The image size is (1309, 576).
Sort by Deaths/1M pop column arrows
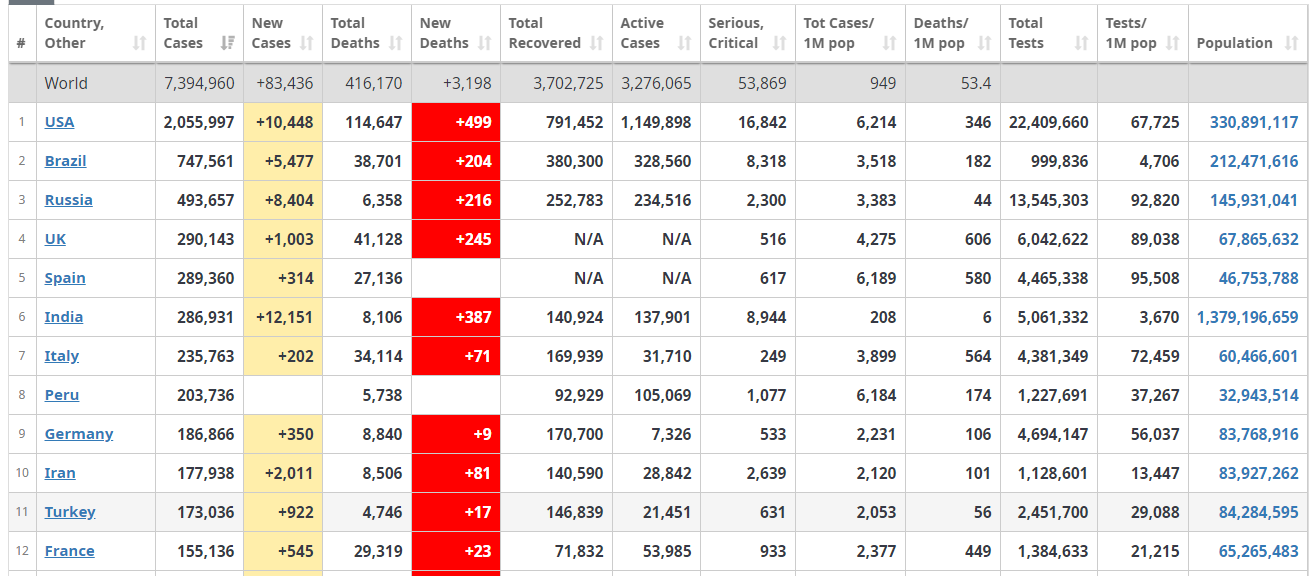[x=985, y=43]
